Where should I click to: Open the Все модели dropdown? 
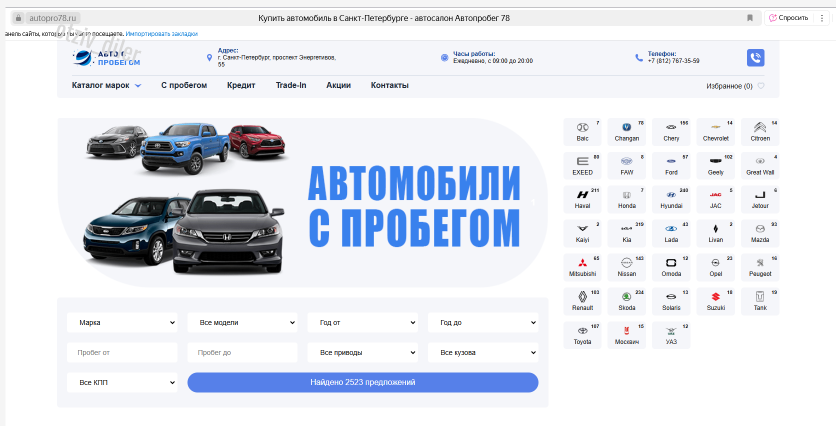coord(243,323)
